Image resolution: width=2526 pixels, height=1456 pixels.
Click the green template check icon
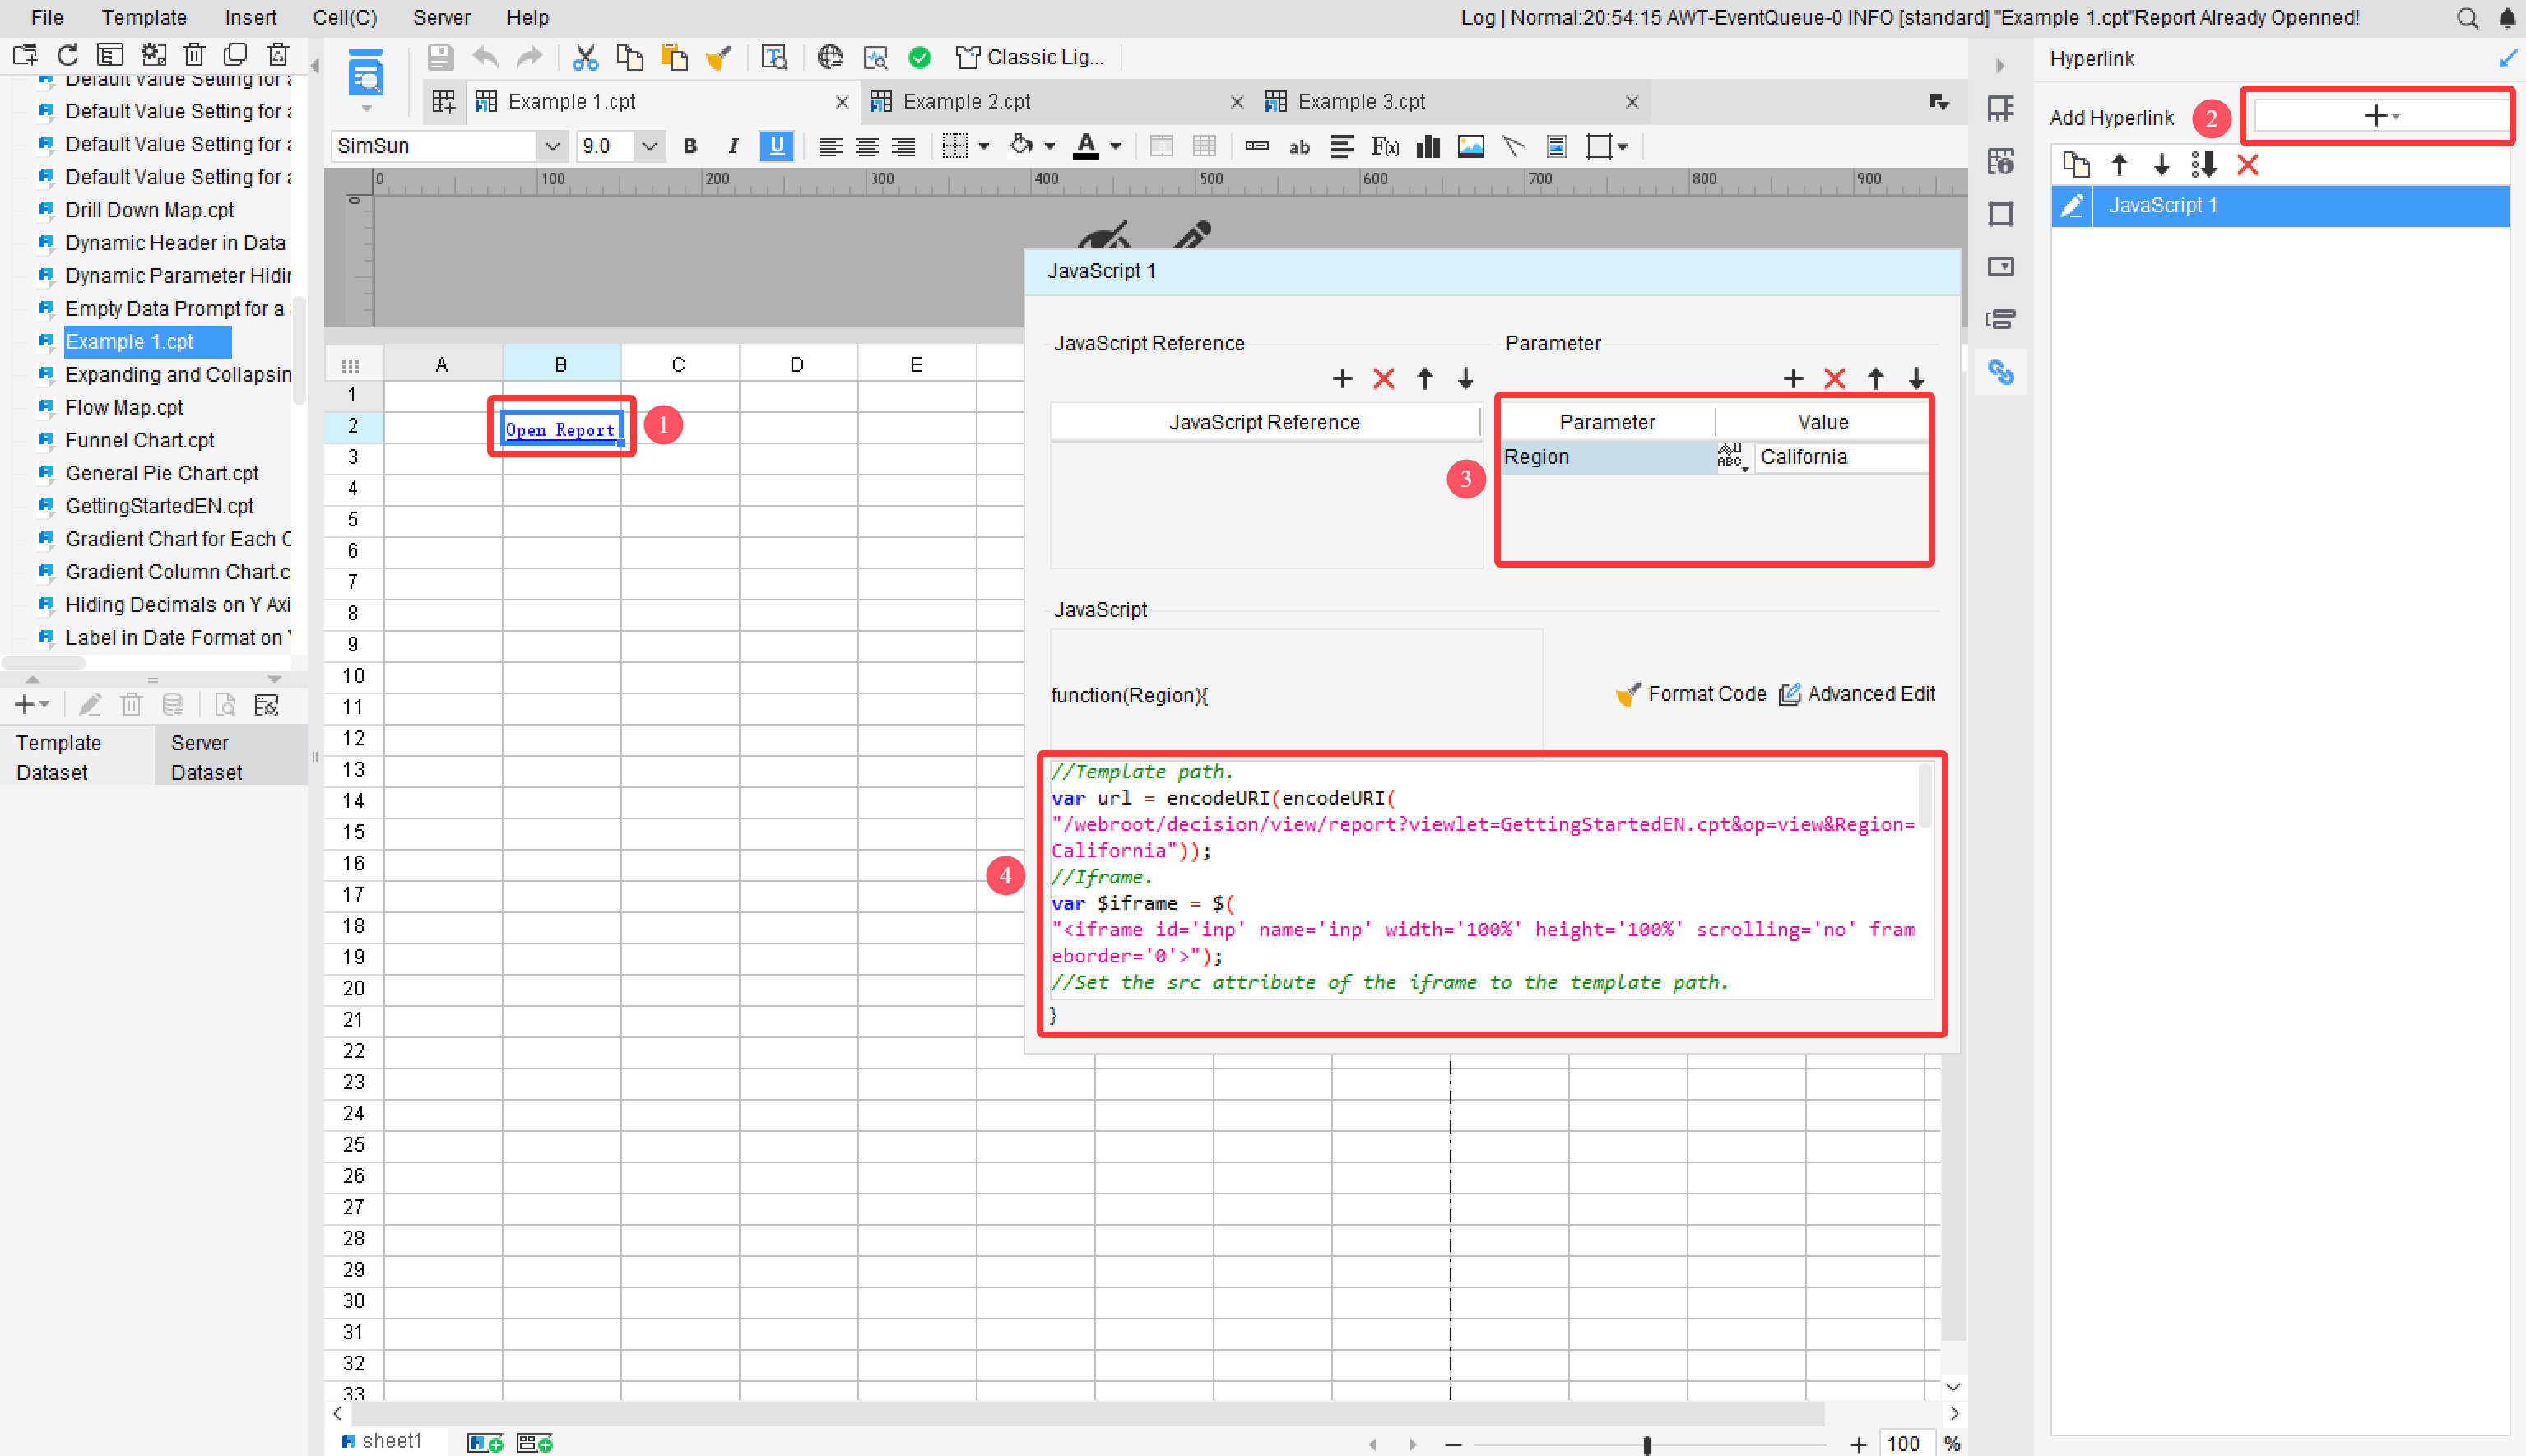point(919,57)
